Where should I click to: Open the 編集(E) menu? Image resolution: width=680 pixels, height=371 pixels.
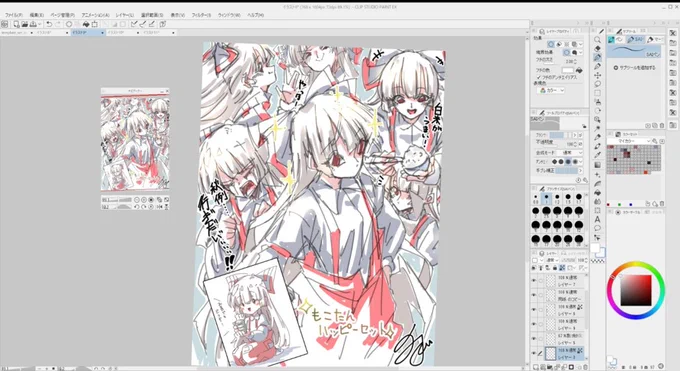(x=36, y=15)
